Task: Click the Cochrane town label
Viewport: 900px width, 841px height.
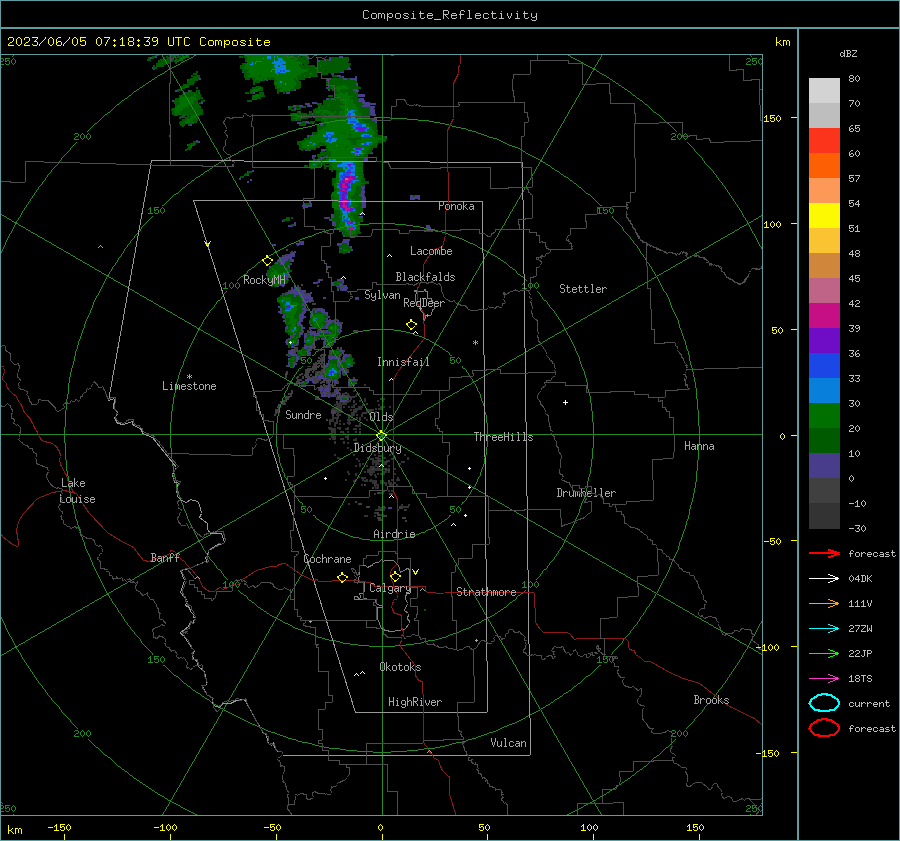Action: [x=327, y=559]
